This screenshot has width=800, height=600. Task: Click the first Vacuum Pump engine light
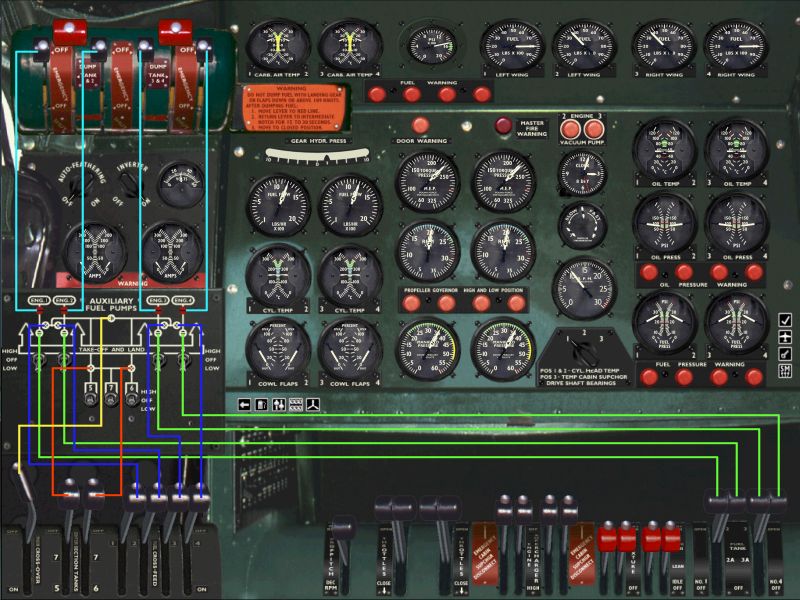pos(574,130)
